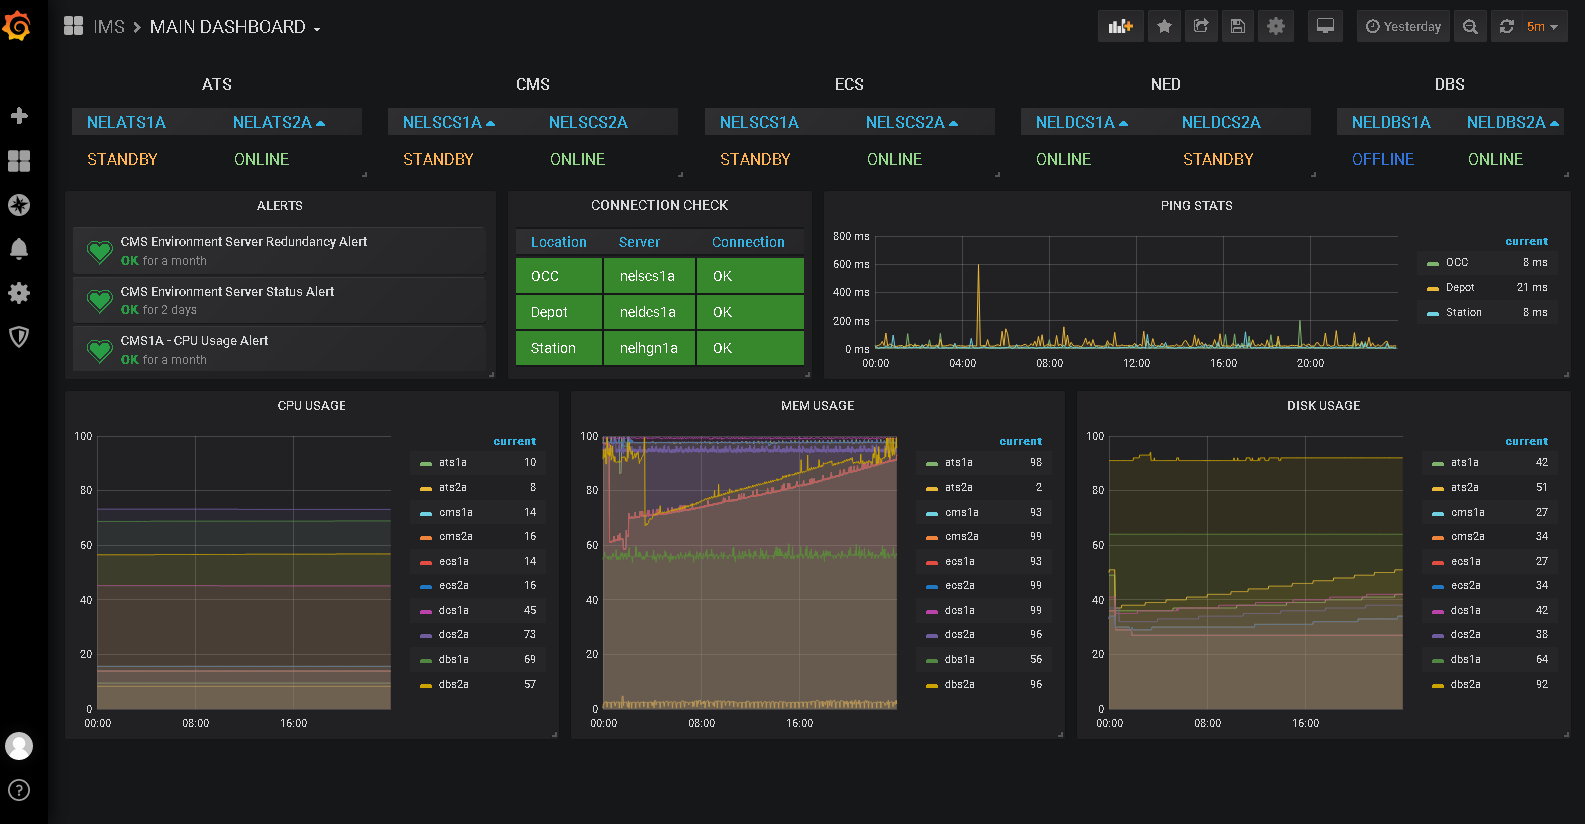Sort CMS table by NELSCS1A column

point(449,122)
